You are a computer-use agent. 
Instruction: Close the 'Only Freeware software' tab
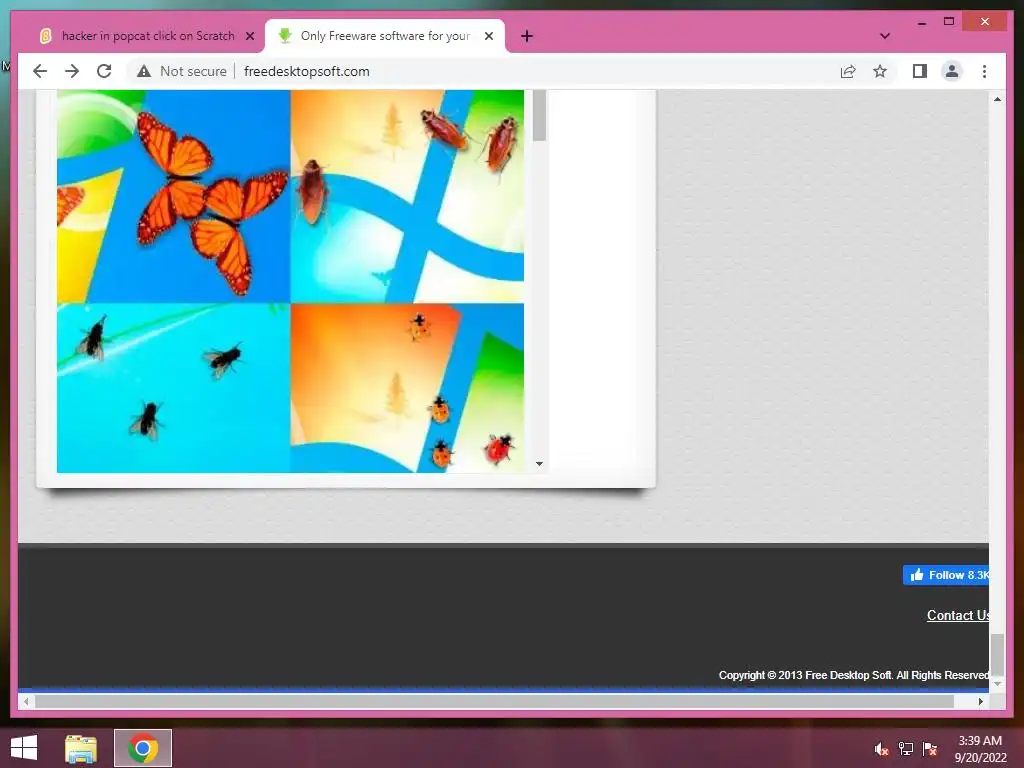coord(488,36)
